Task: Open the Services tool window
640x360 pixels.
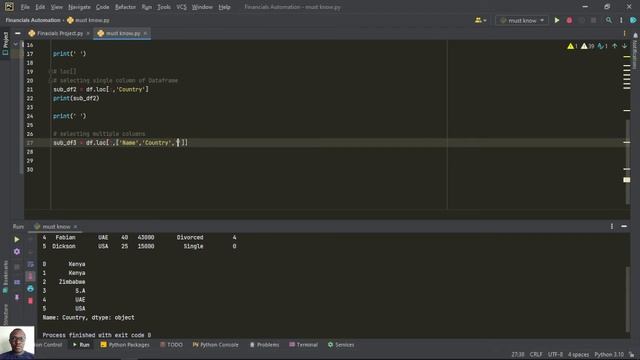Action: tap(341, 345)
